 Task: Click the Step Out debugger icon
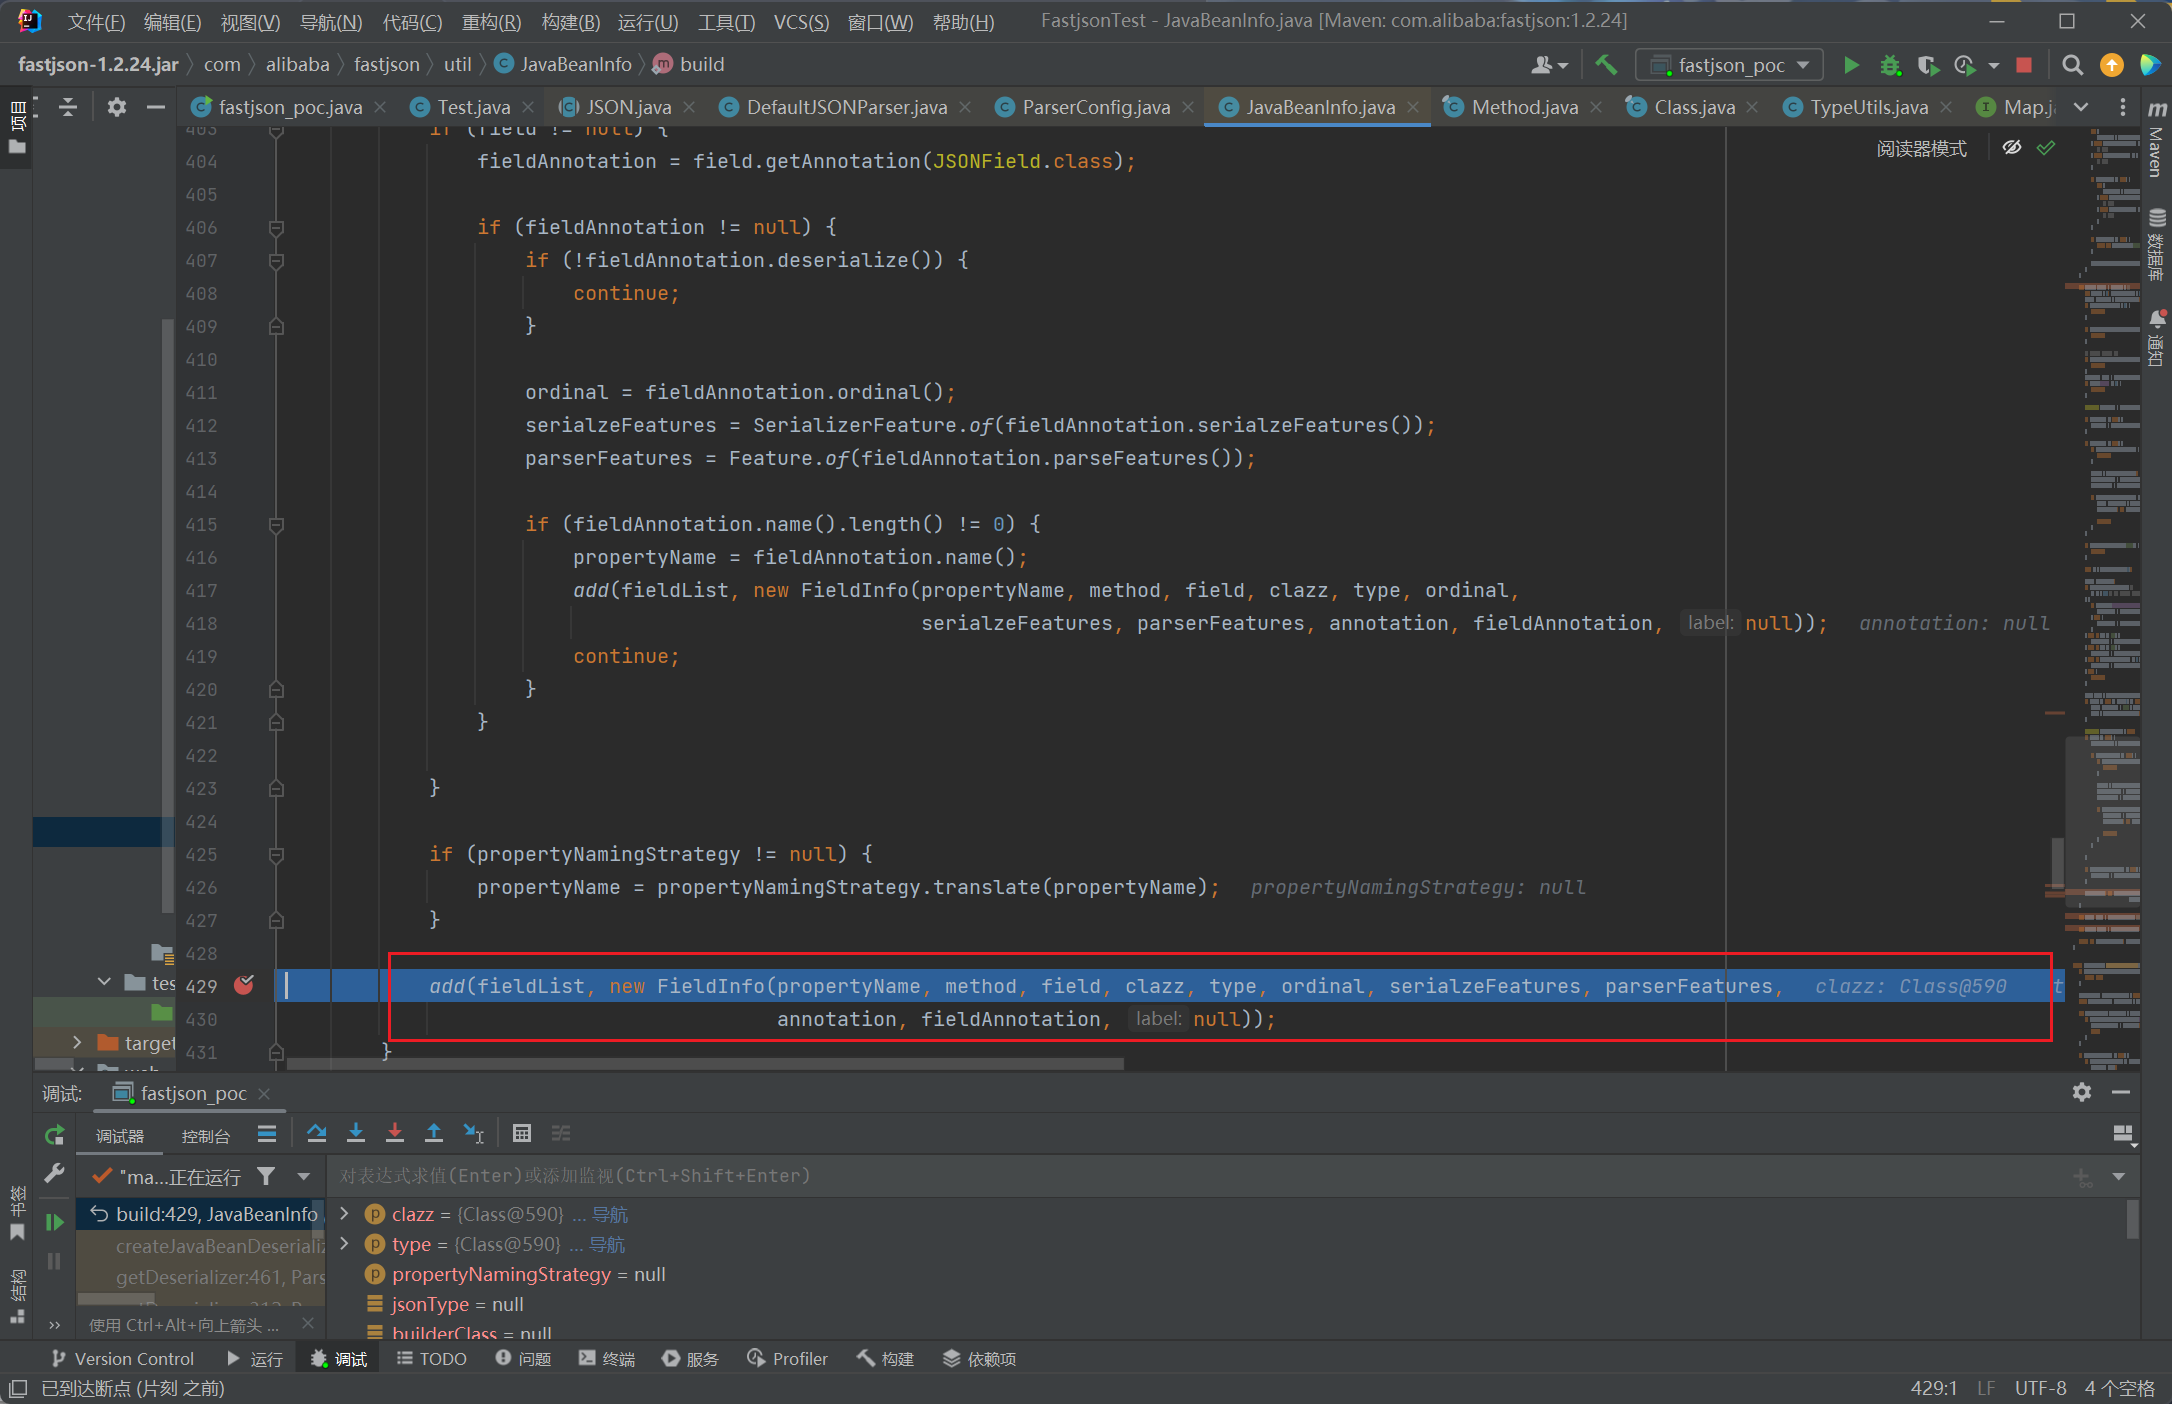pyautogui.click(x=434, y=1133)
